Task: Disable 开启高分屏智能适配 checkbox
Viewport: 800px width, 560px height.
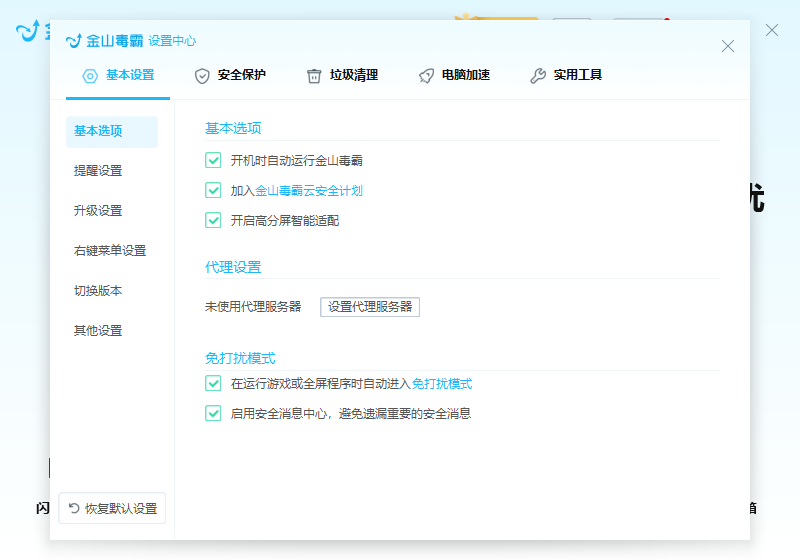Action: click(213, 220)
